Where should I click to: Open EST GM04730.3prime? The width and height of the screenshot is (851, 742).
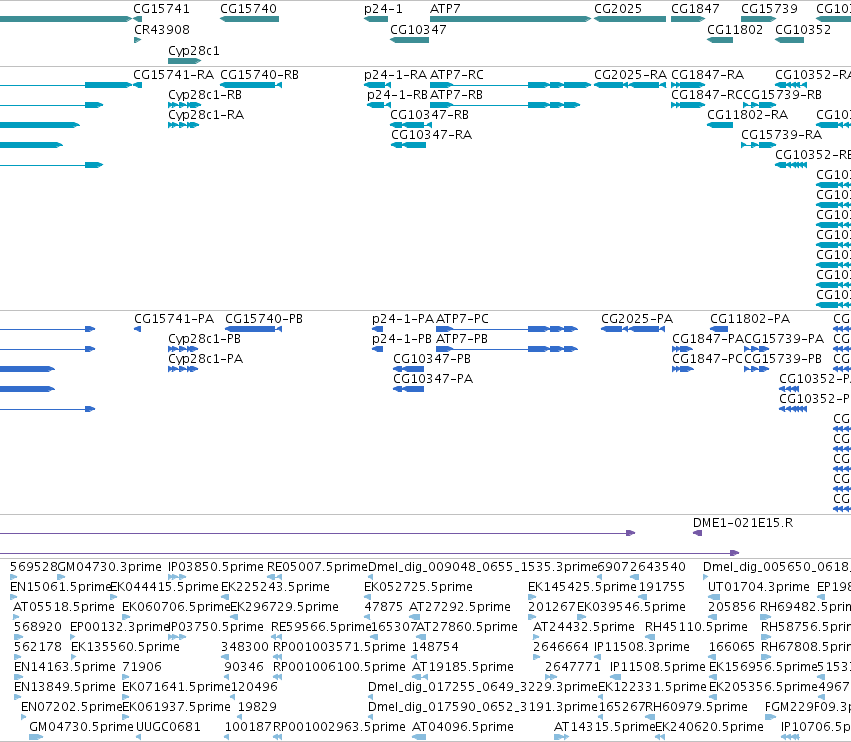coord(109,567)
